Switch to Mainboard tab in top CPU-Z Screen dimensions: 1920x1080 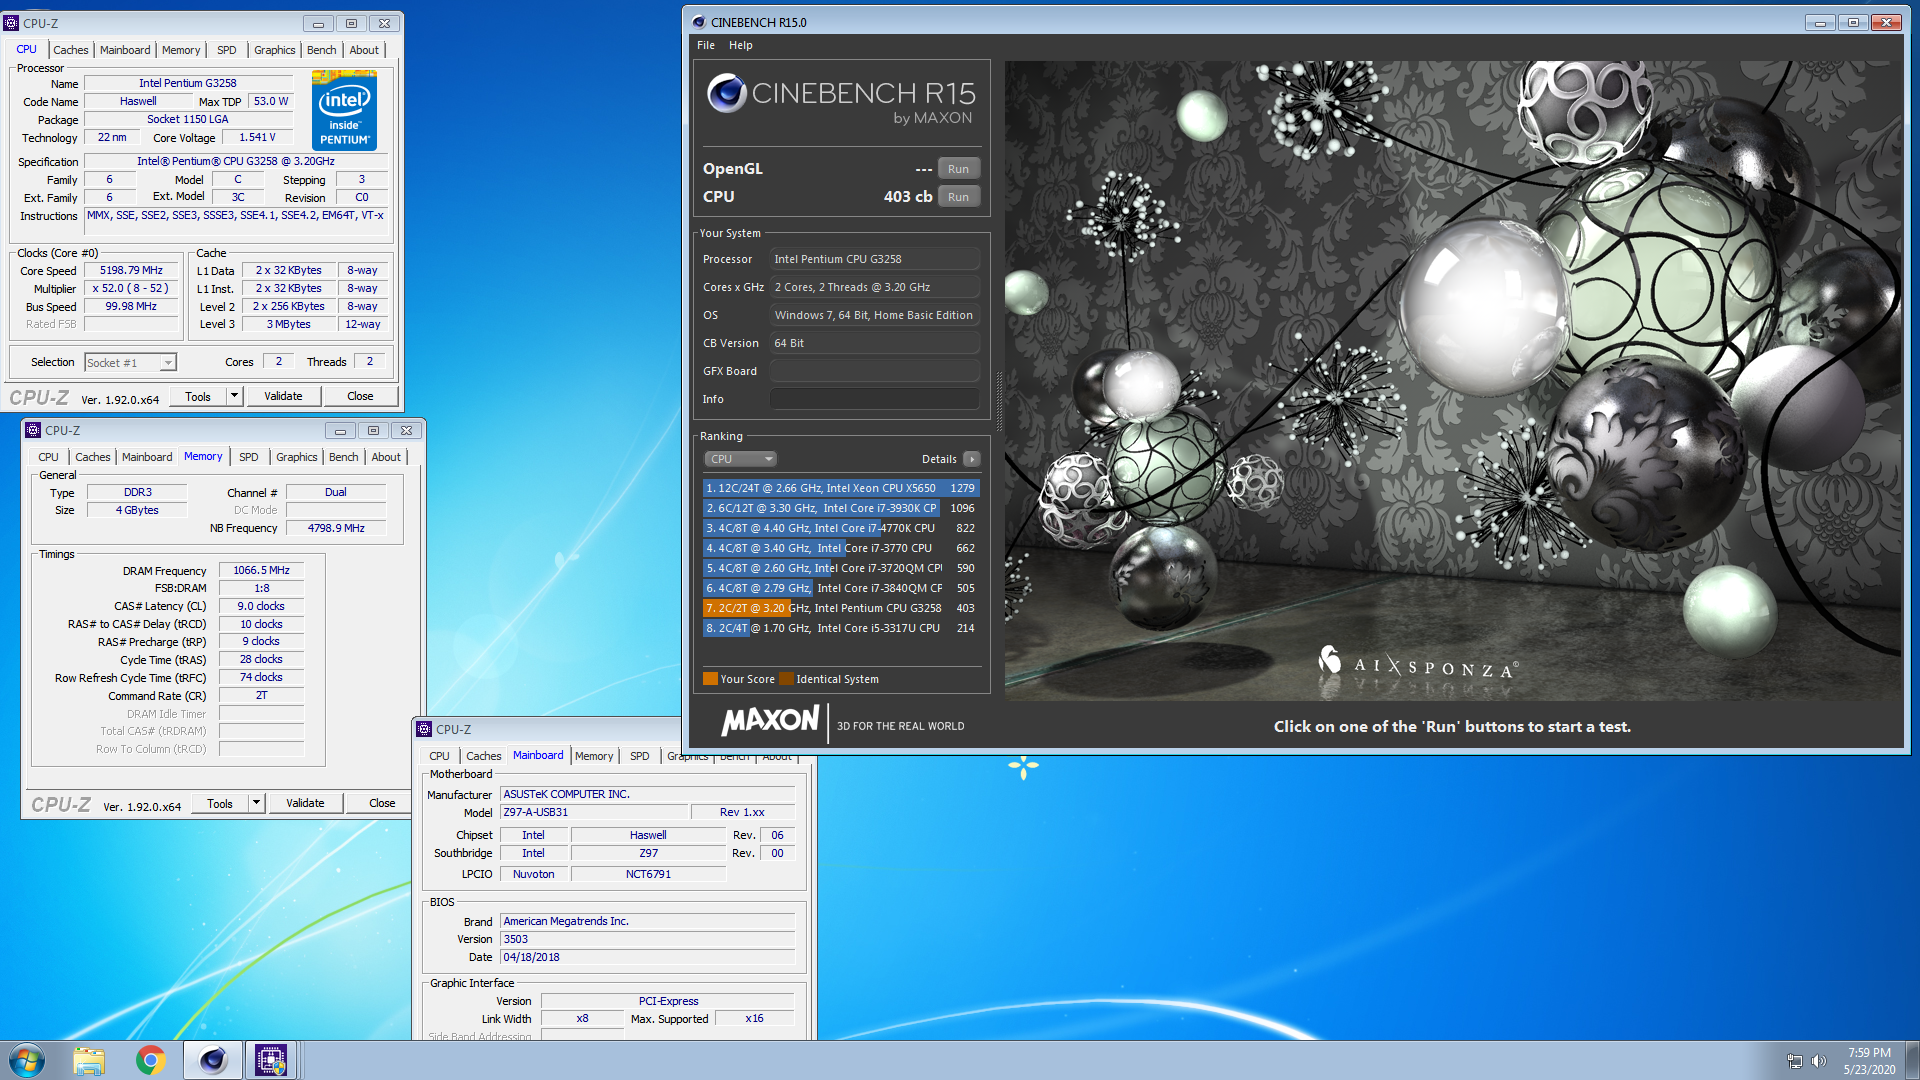pyautogui.click(x=125, y=50)
